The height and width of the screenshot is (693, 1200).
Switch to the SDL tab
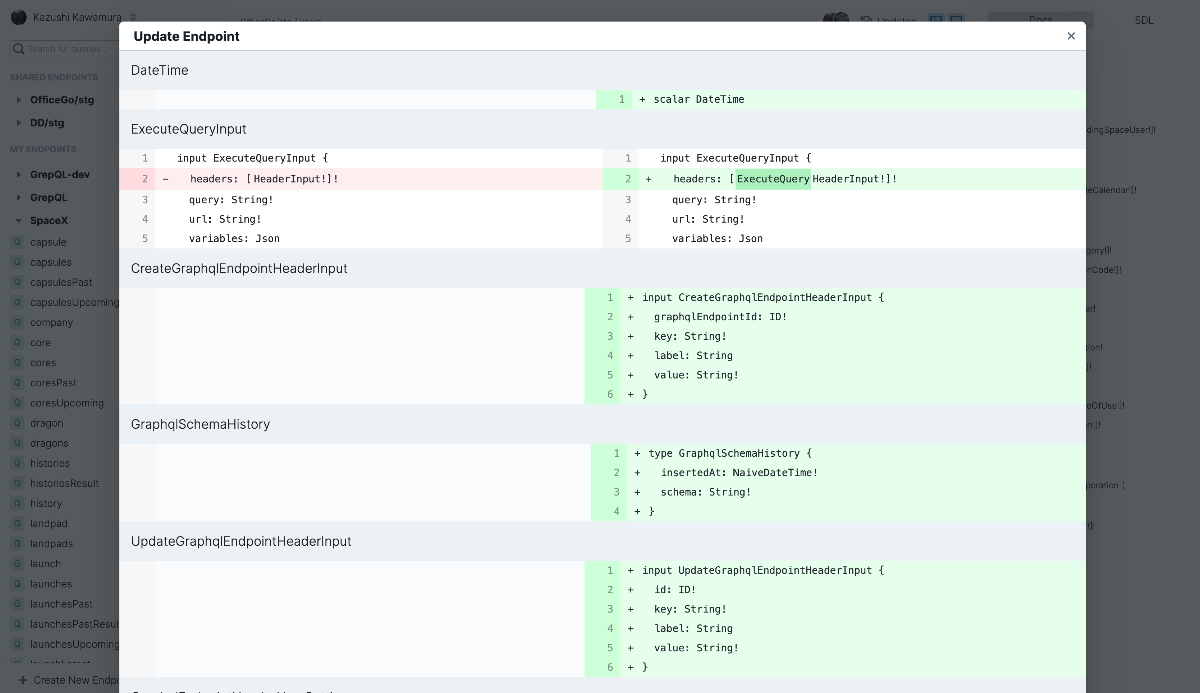point(1144,20)
